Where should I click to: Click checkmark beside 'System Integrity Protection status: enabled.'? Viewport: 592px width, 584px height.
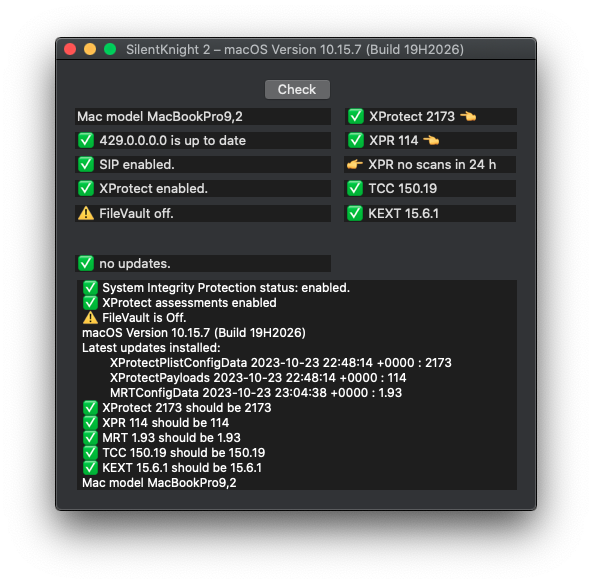90,288
